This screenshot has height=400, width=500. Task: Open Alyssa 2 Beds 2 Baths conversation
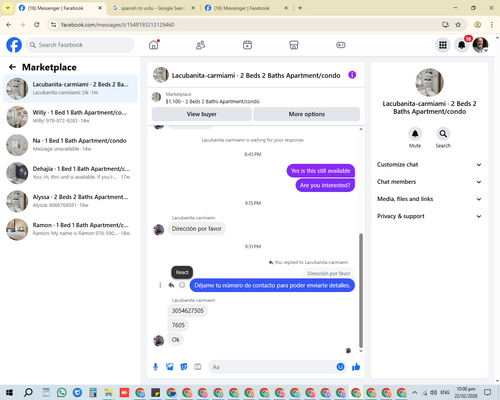[x=70, y=201]
